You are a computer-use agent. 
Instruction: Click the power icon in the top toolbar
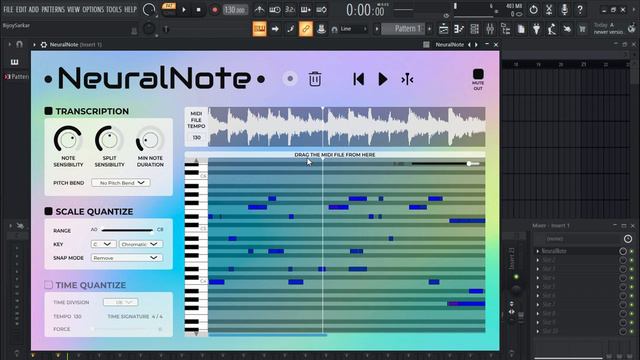coord(533,9)
